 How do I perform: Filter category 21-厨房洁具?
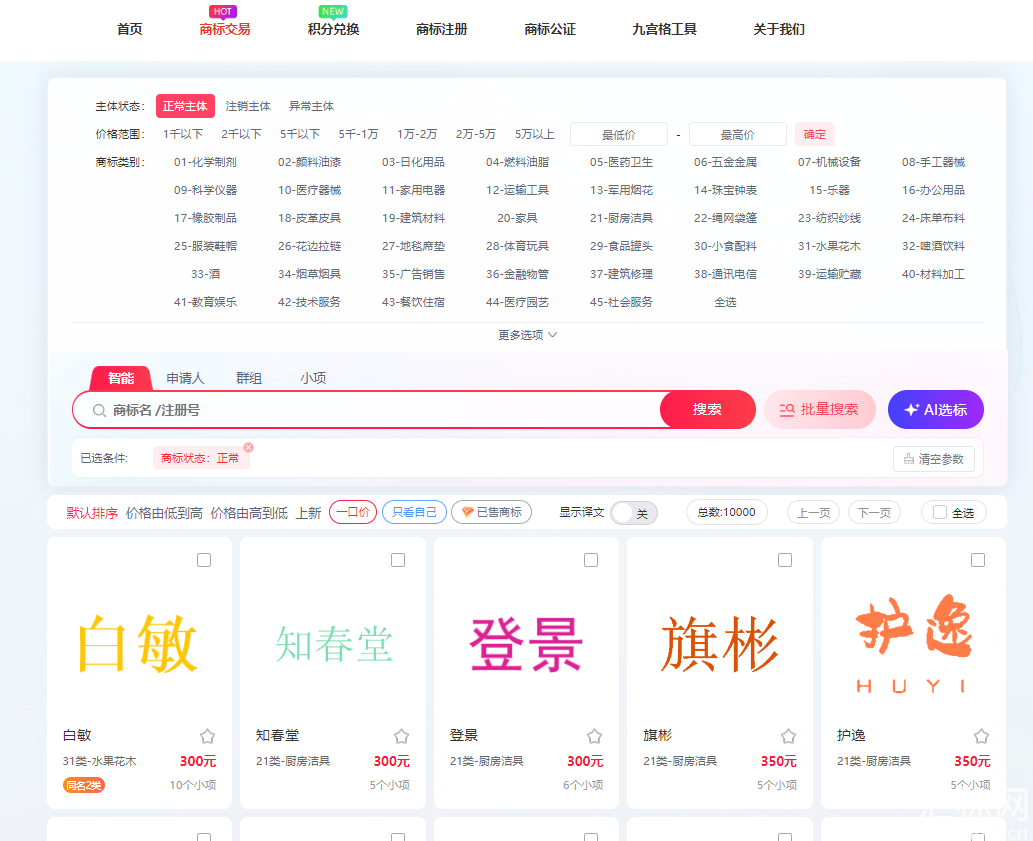click(x=621, y=218)
